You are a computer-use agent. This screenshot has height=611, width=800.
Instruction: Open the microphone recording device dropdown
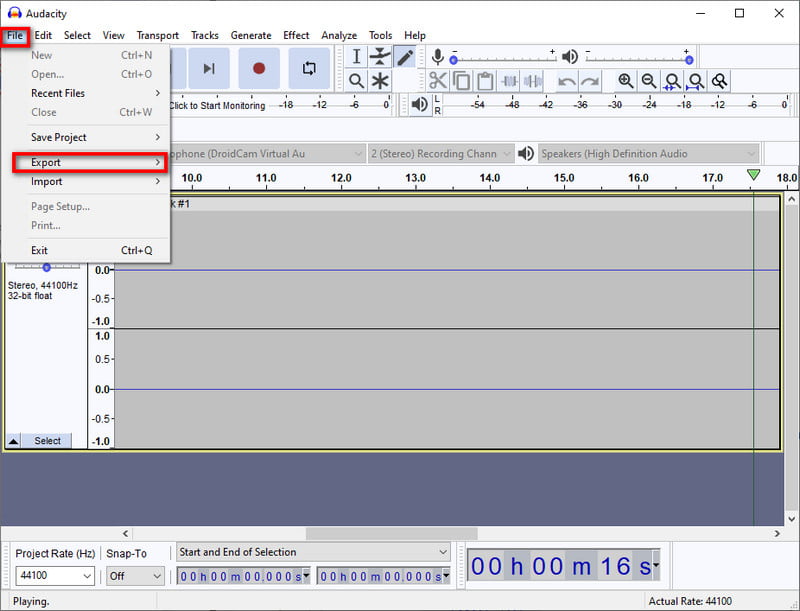(268, 154)
